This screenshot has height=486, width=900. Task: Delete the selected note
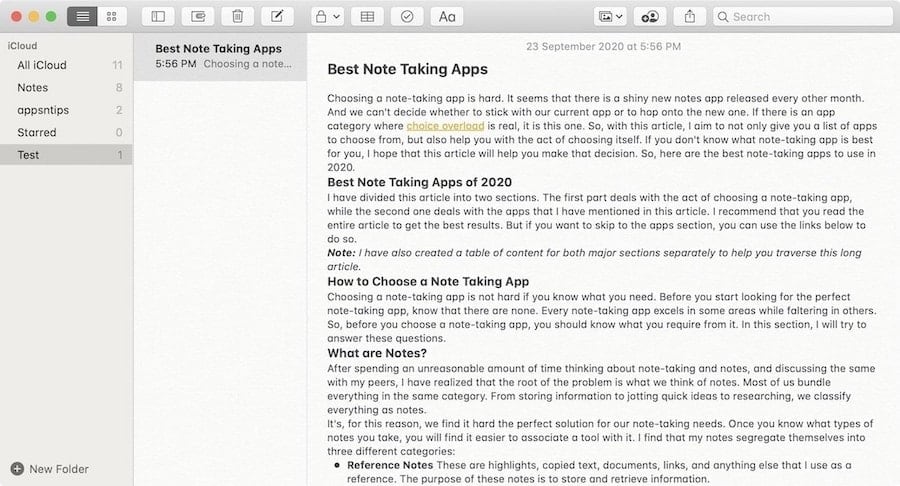237,16
